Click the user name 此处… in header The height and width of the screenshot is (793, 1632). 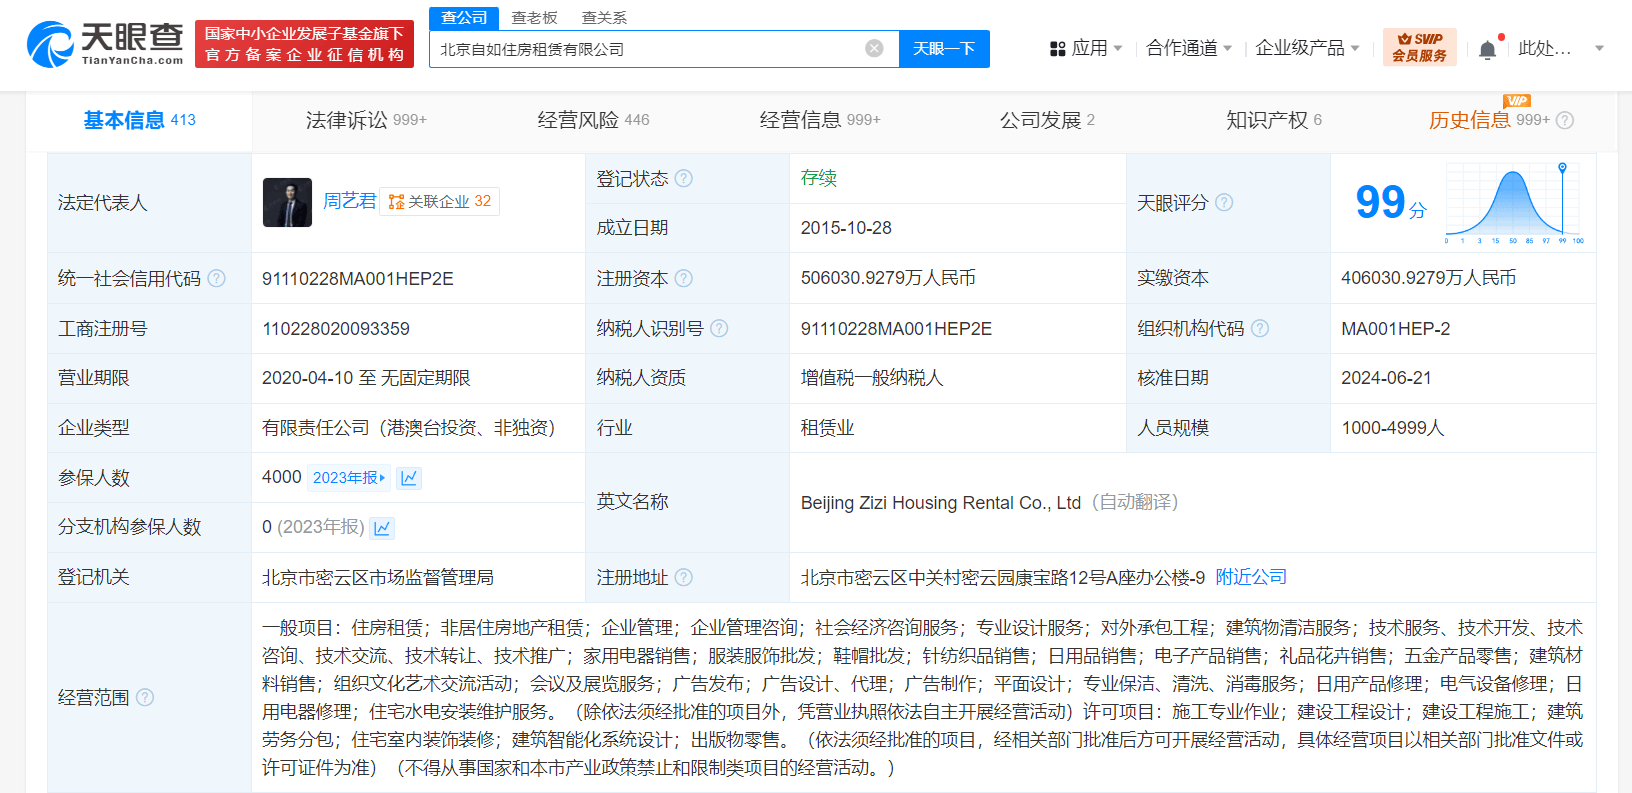click(1545, 48)
